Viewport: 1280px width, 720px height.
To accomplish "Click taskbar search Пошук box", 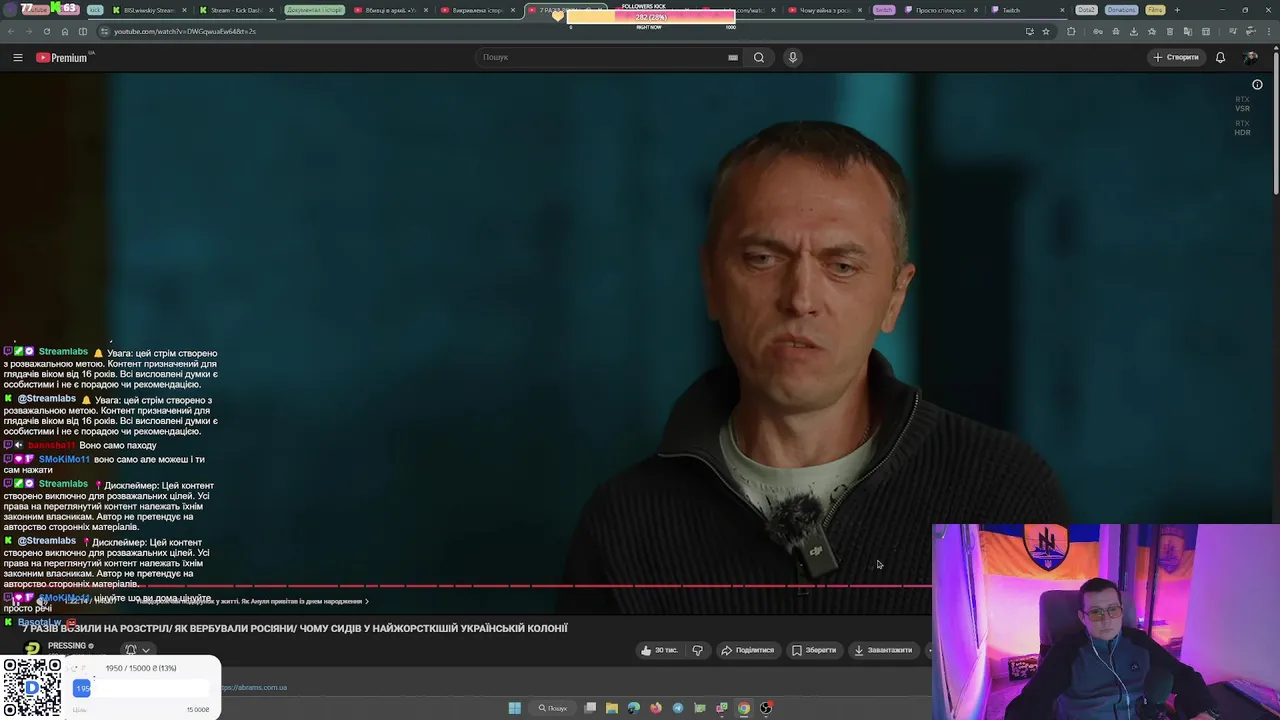I will pos(553,708).
